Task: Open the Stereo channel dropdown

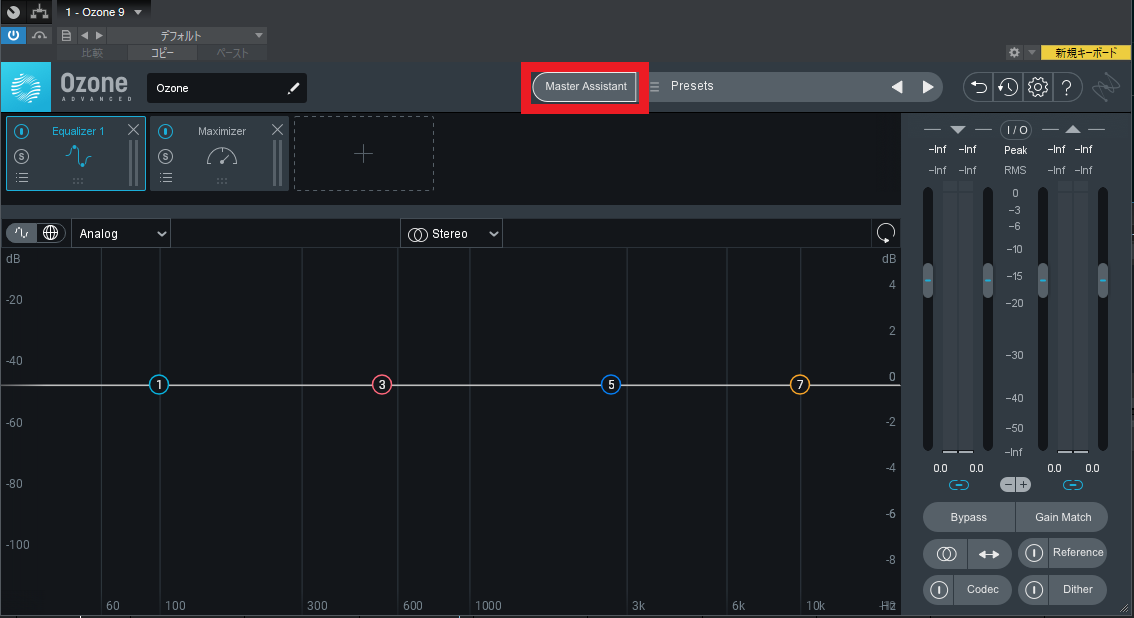Action: tap(451, 233)
